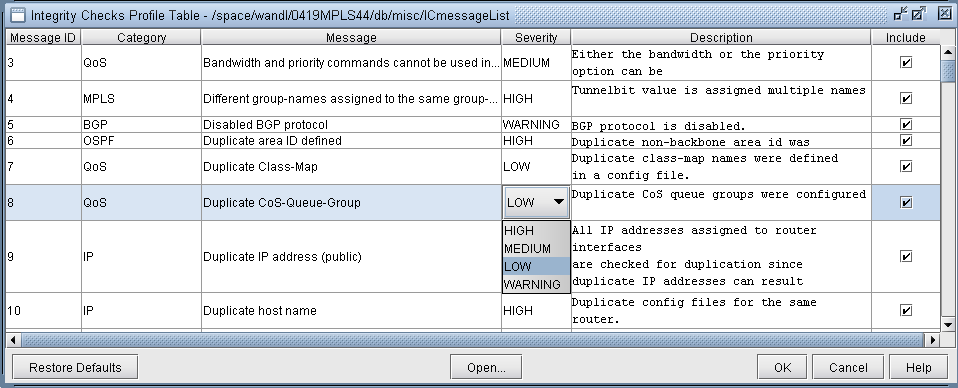Select the HIGH severity cell for OSPF row
958x388 pixels.
[x=536, y=141]
